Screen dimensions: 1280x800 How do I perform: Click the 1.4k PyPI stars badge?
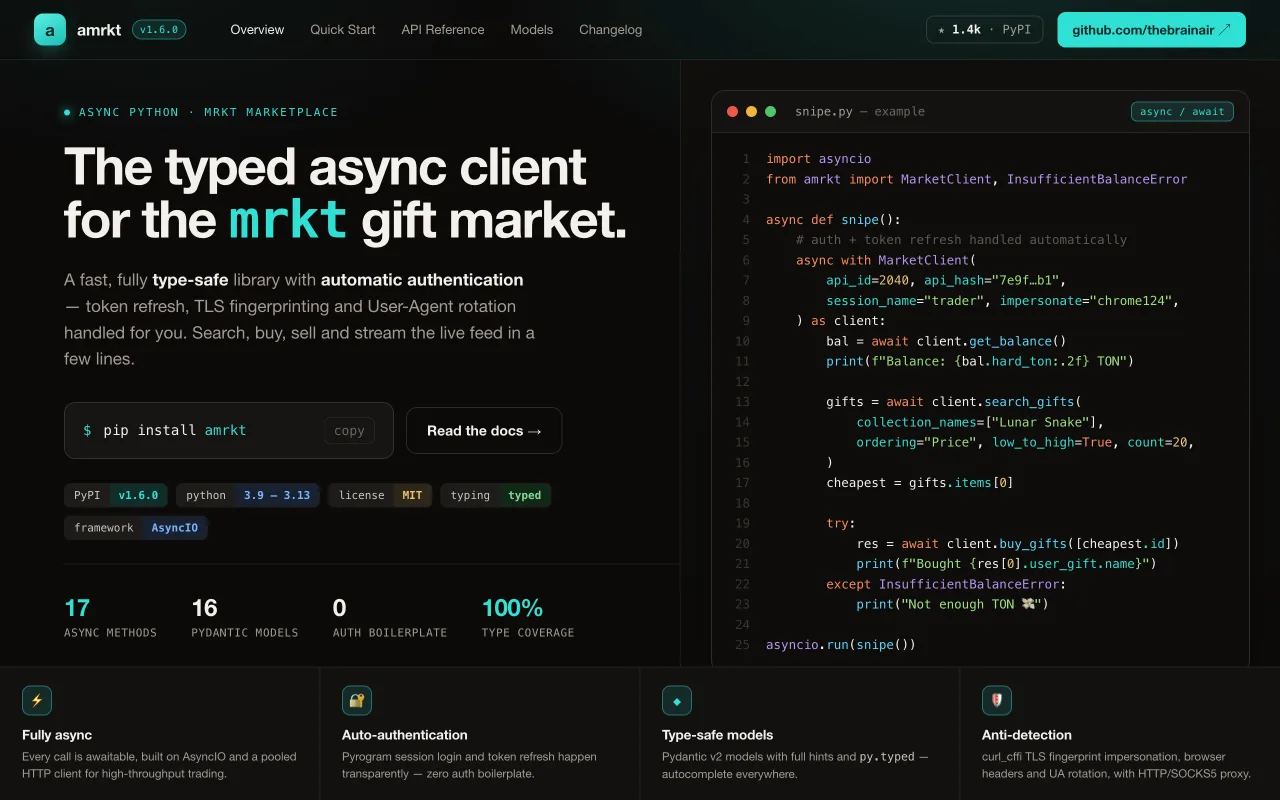pos(985,30)
